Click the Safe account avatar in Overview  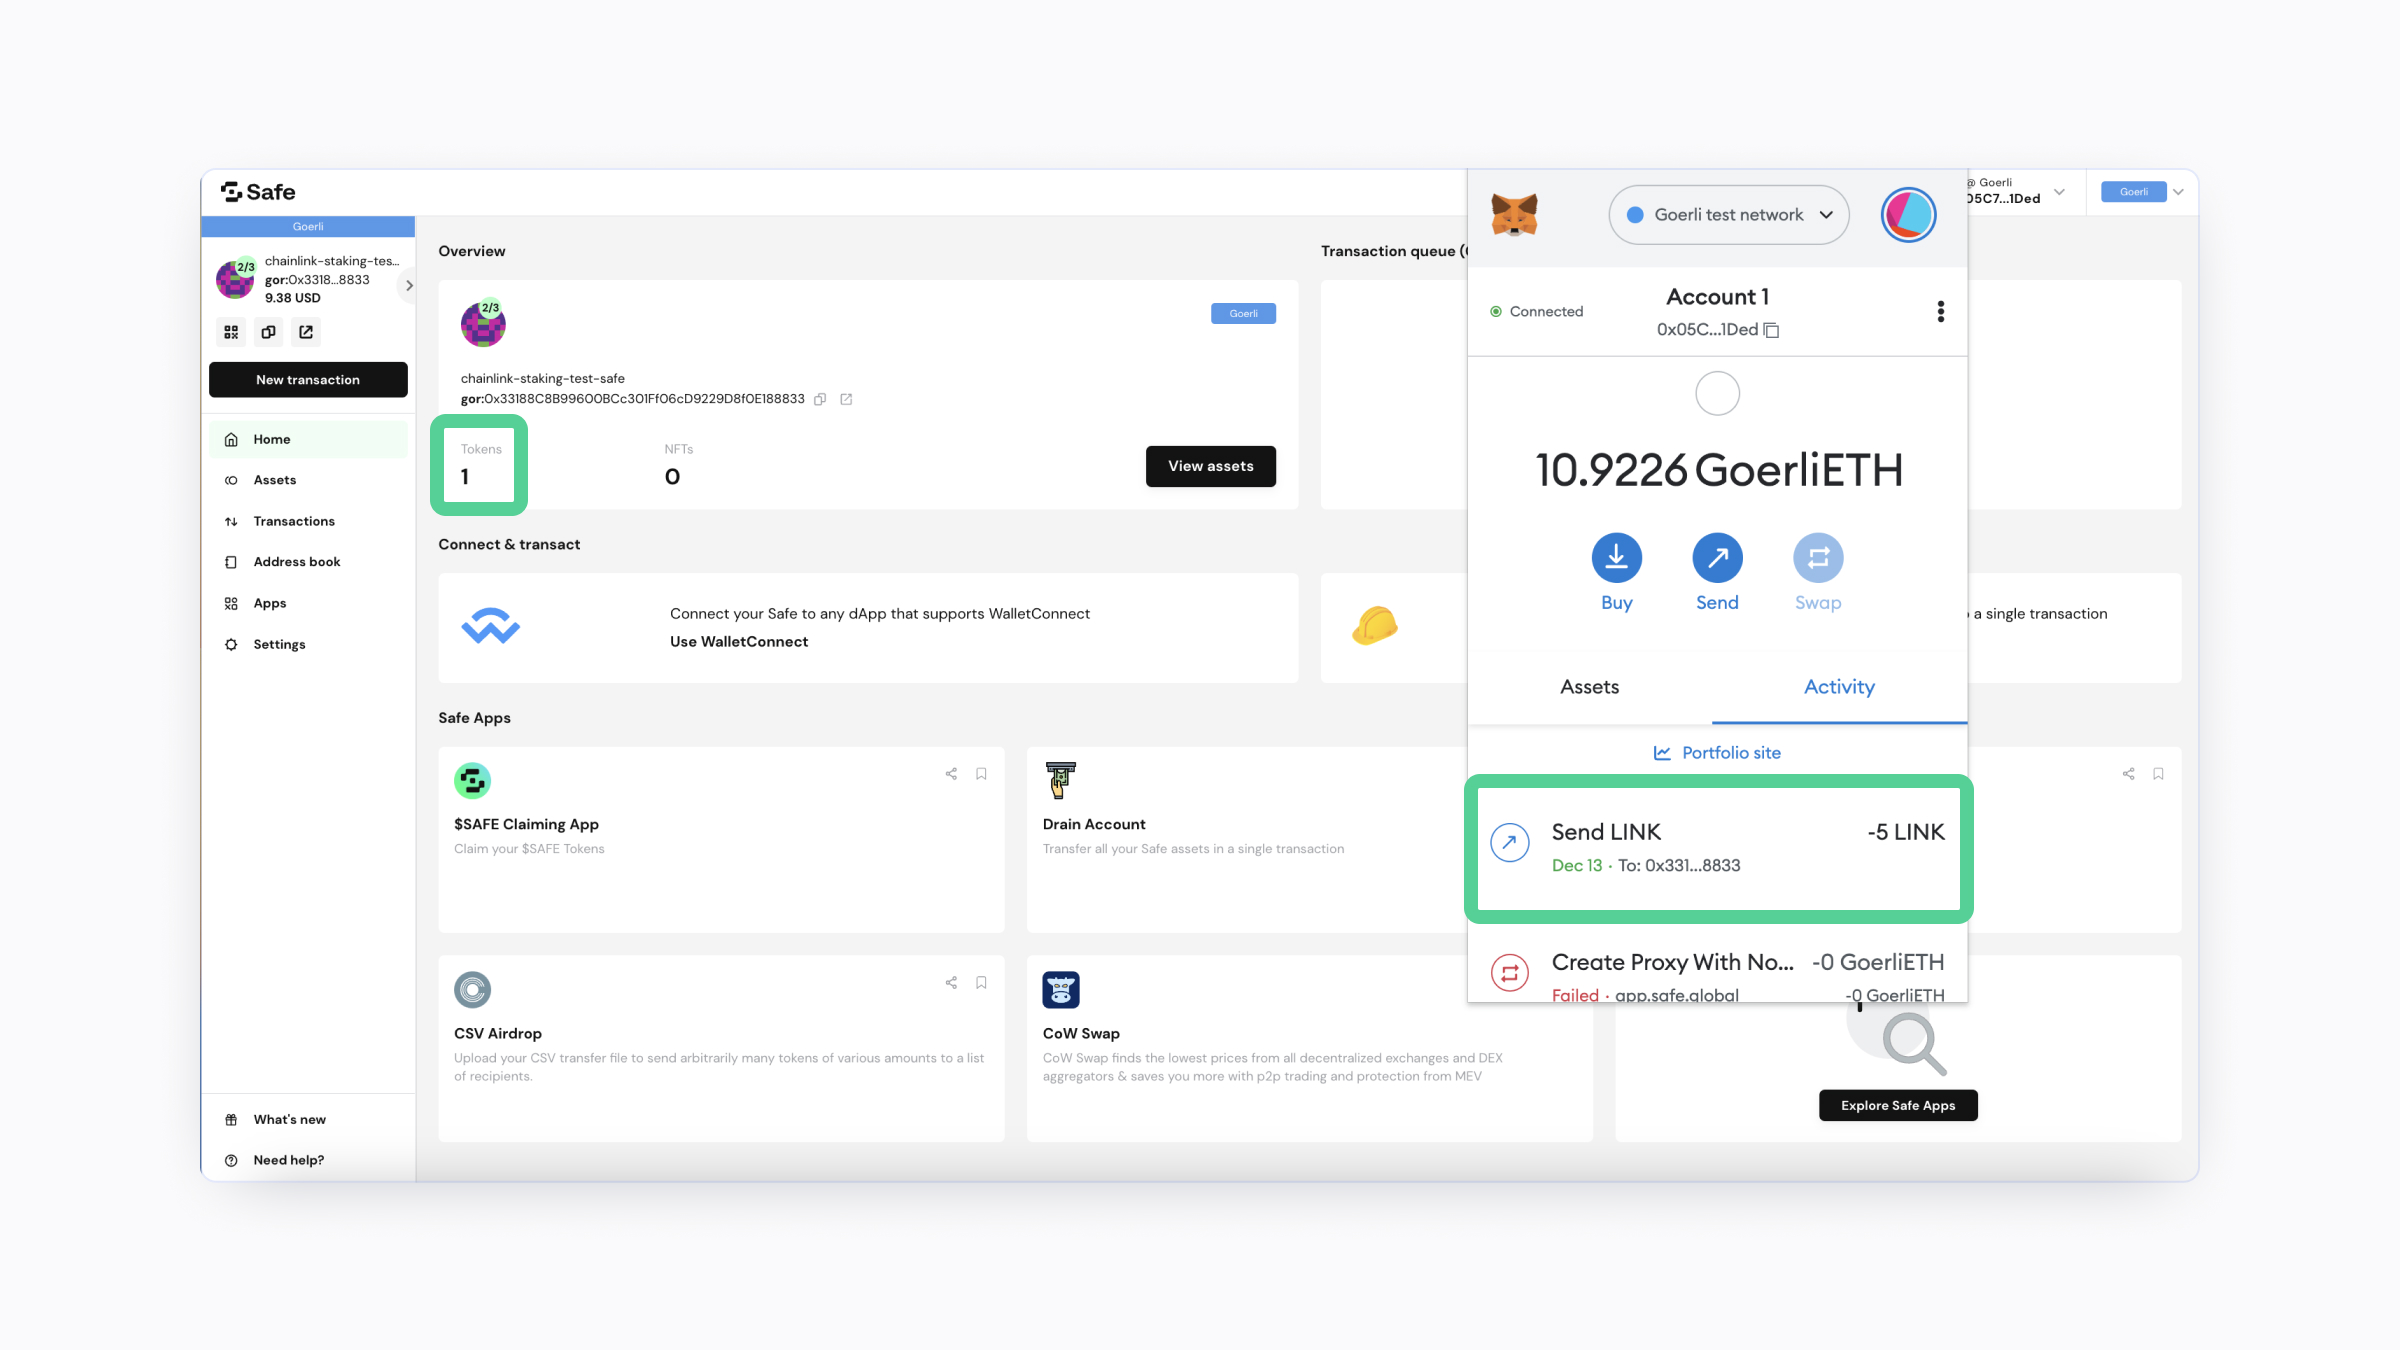coord(483,324)
